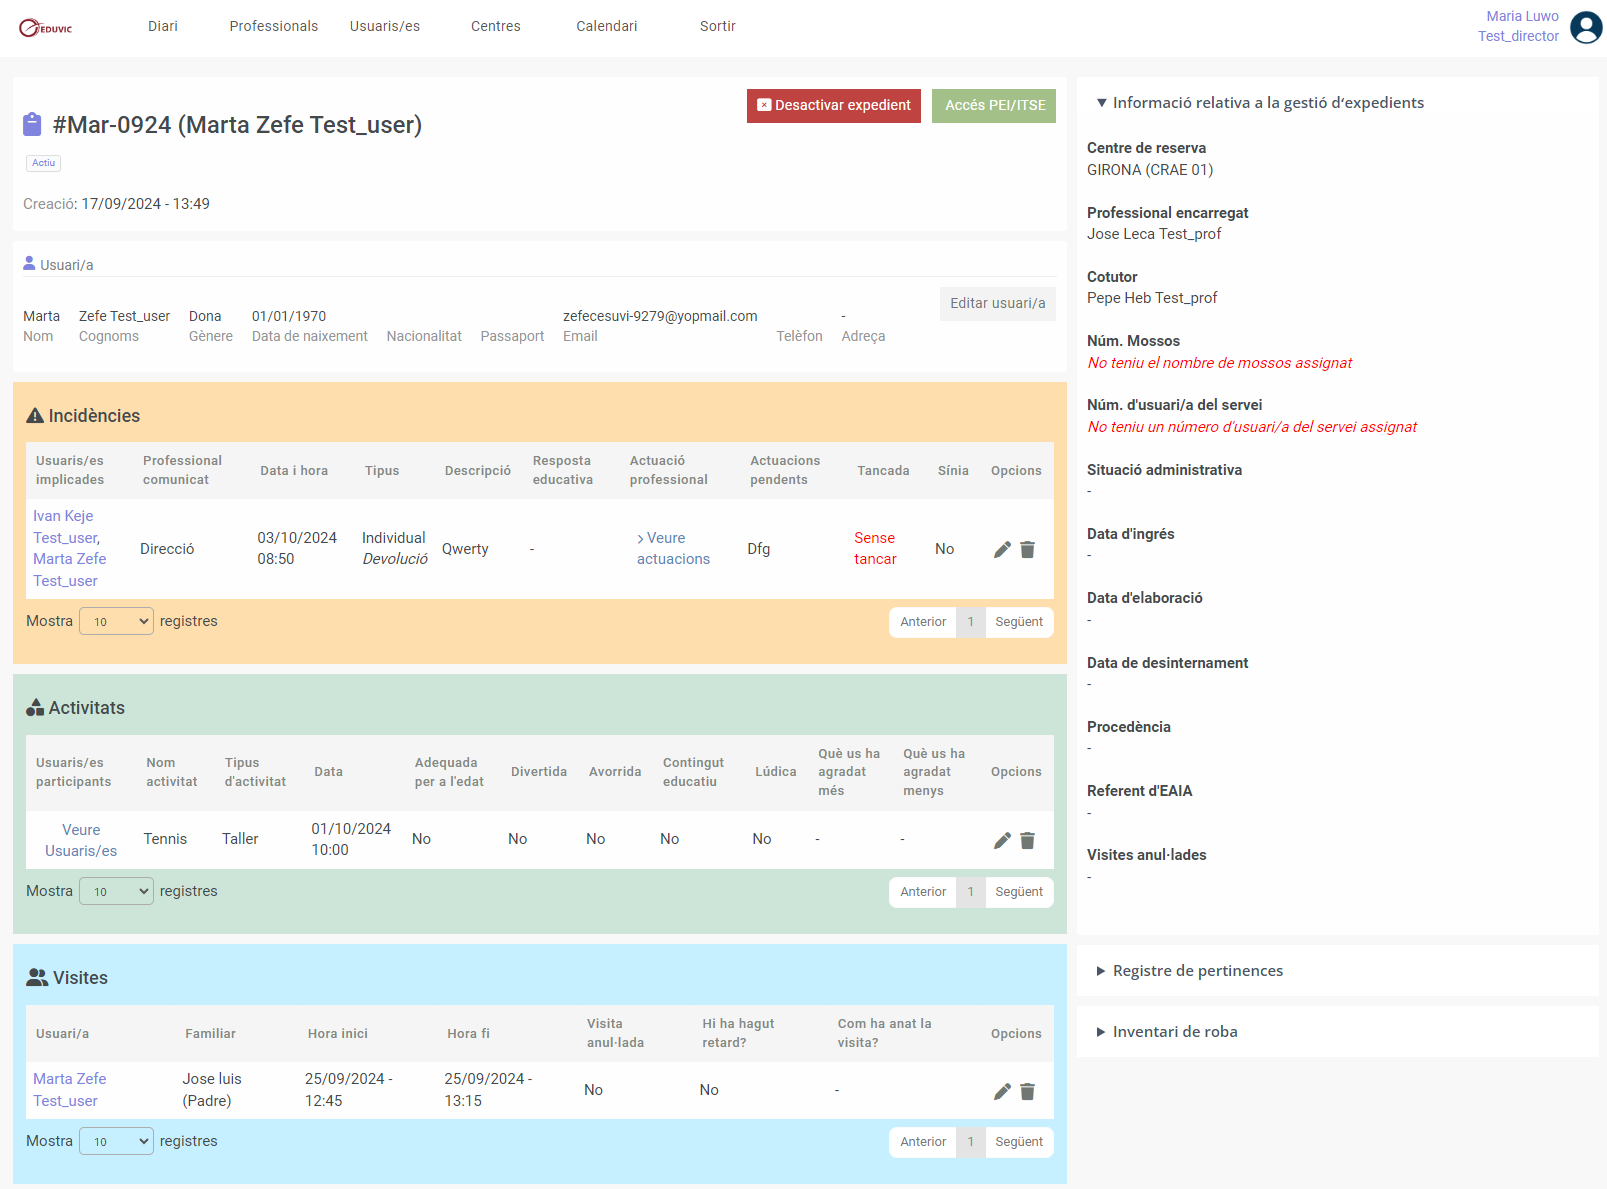Expand Inventari de roba section
This screenshot has width=1607, height=1189.
(x=1166, y=1031)
